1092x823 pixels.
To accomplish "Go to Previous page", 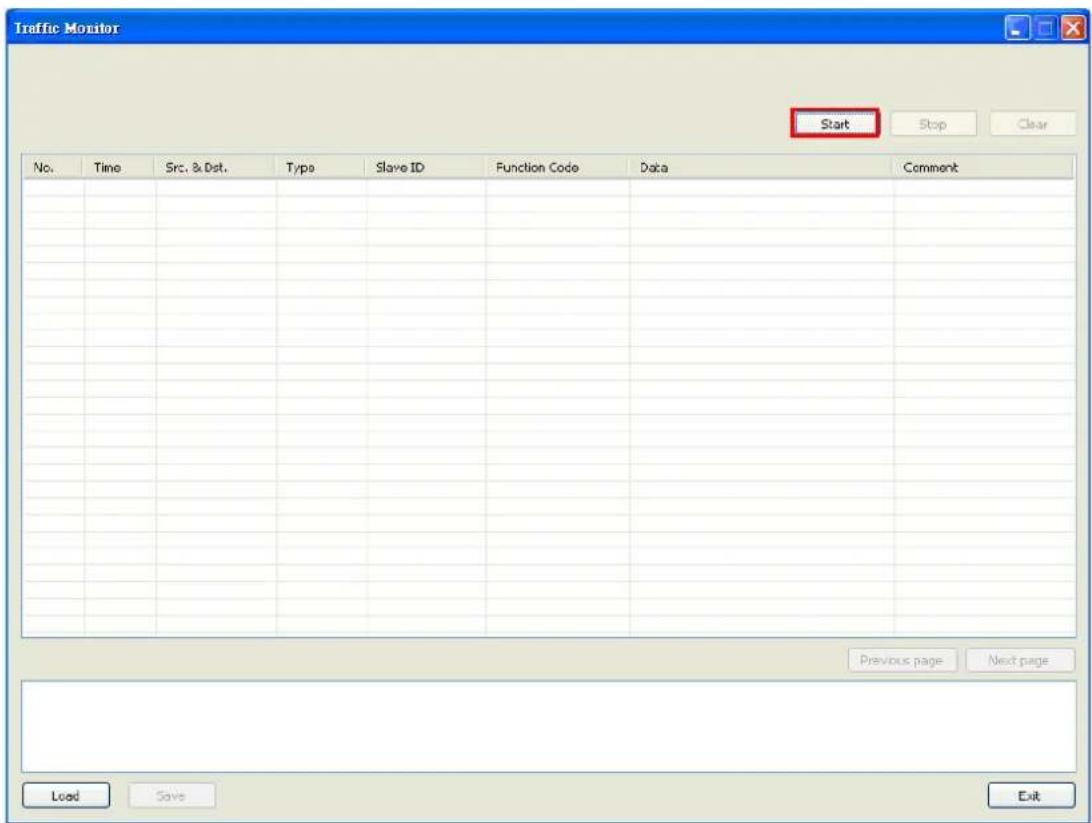I will coord(903,660).
